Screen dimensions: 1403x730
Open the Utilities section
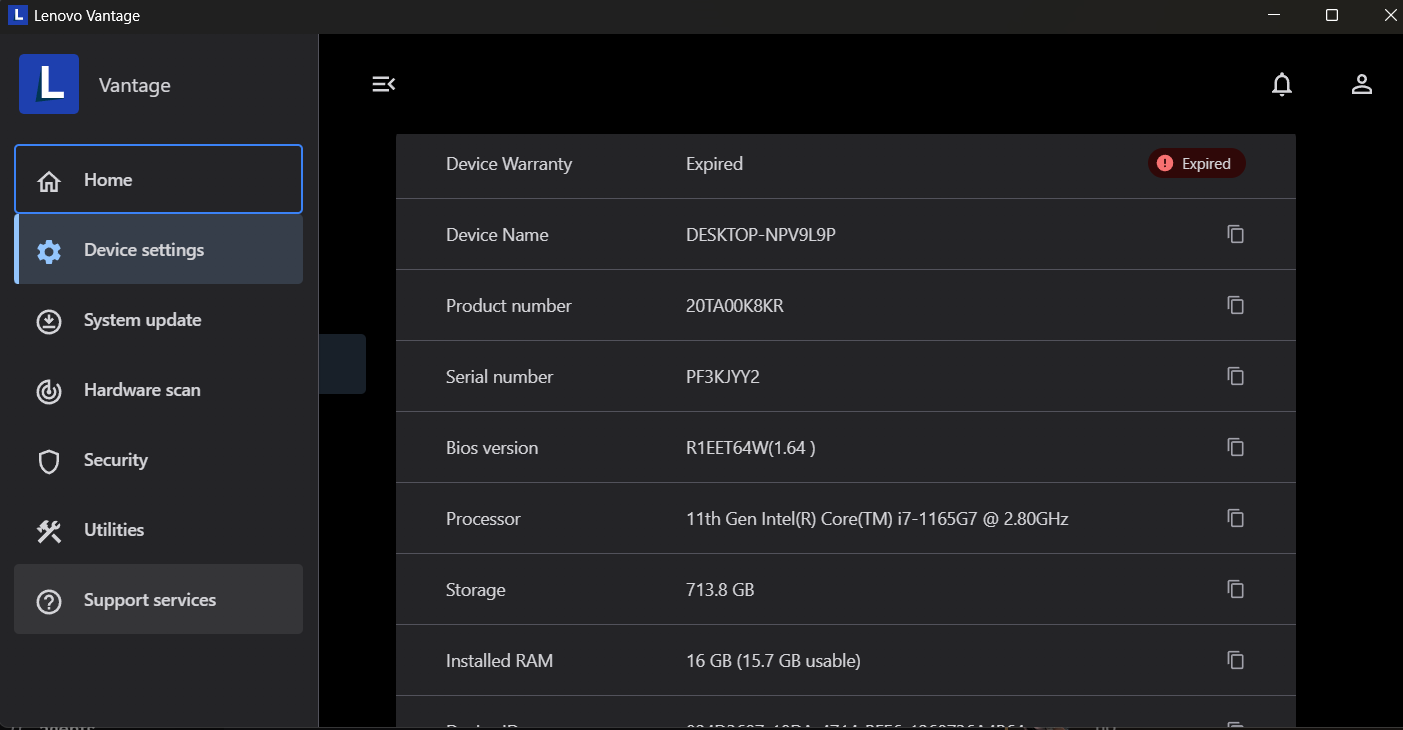[x=158, y=530]
